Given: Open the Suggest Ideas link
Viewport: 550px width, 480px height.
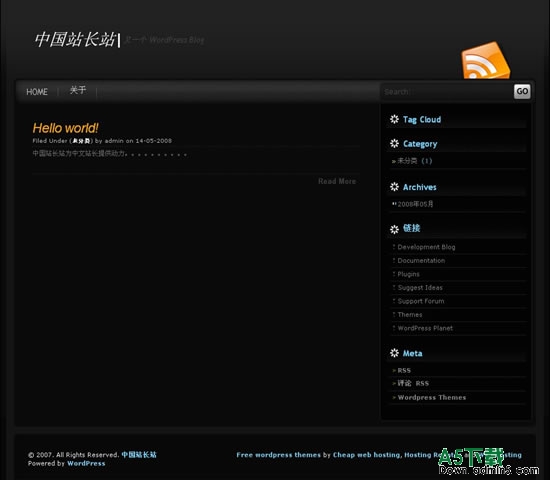Looking at the screenshot, I should (420, 288).
